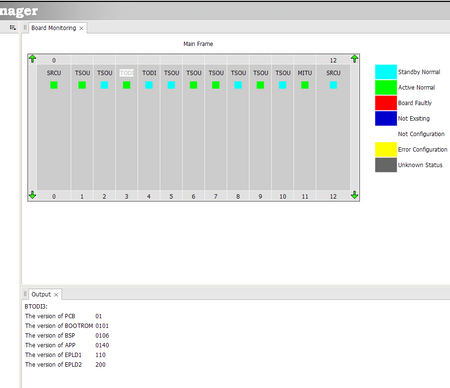
Task: Close the Board Monitoring tab
Action: 81,28
